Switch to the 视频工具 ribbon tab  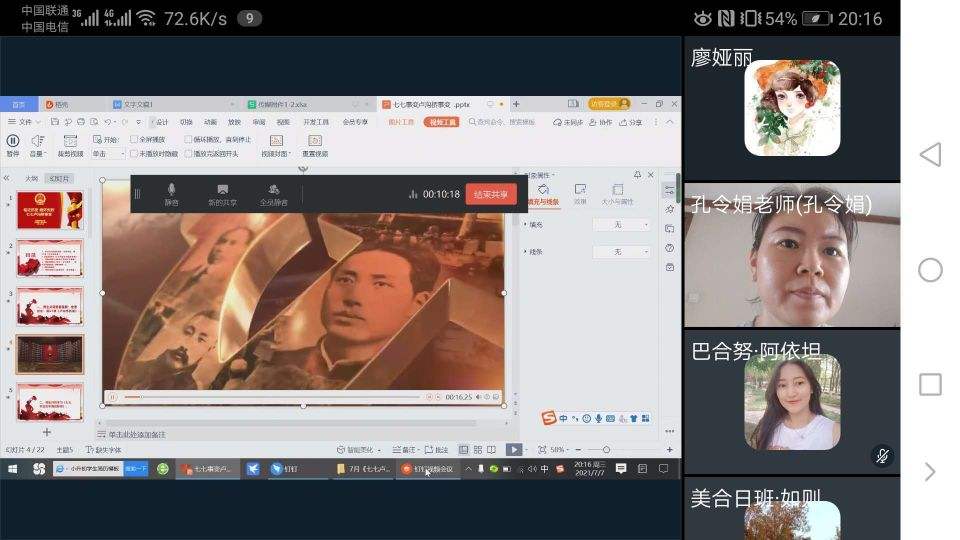440,122
